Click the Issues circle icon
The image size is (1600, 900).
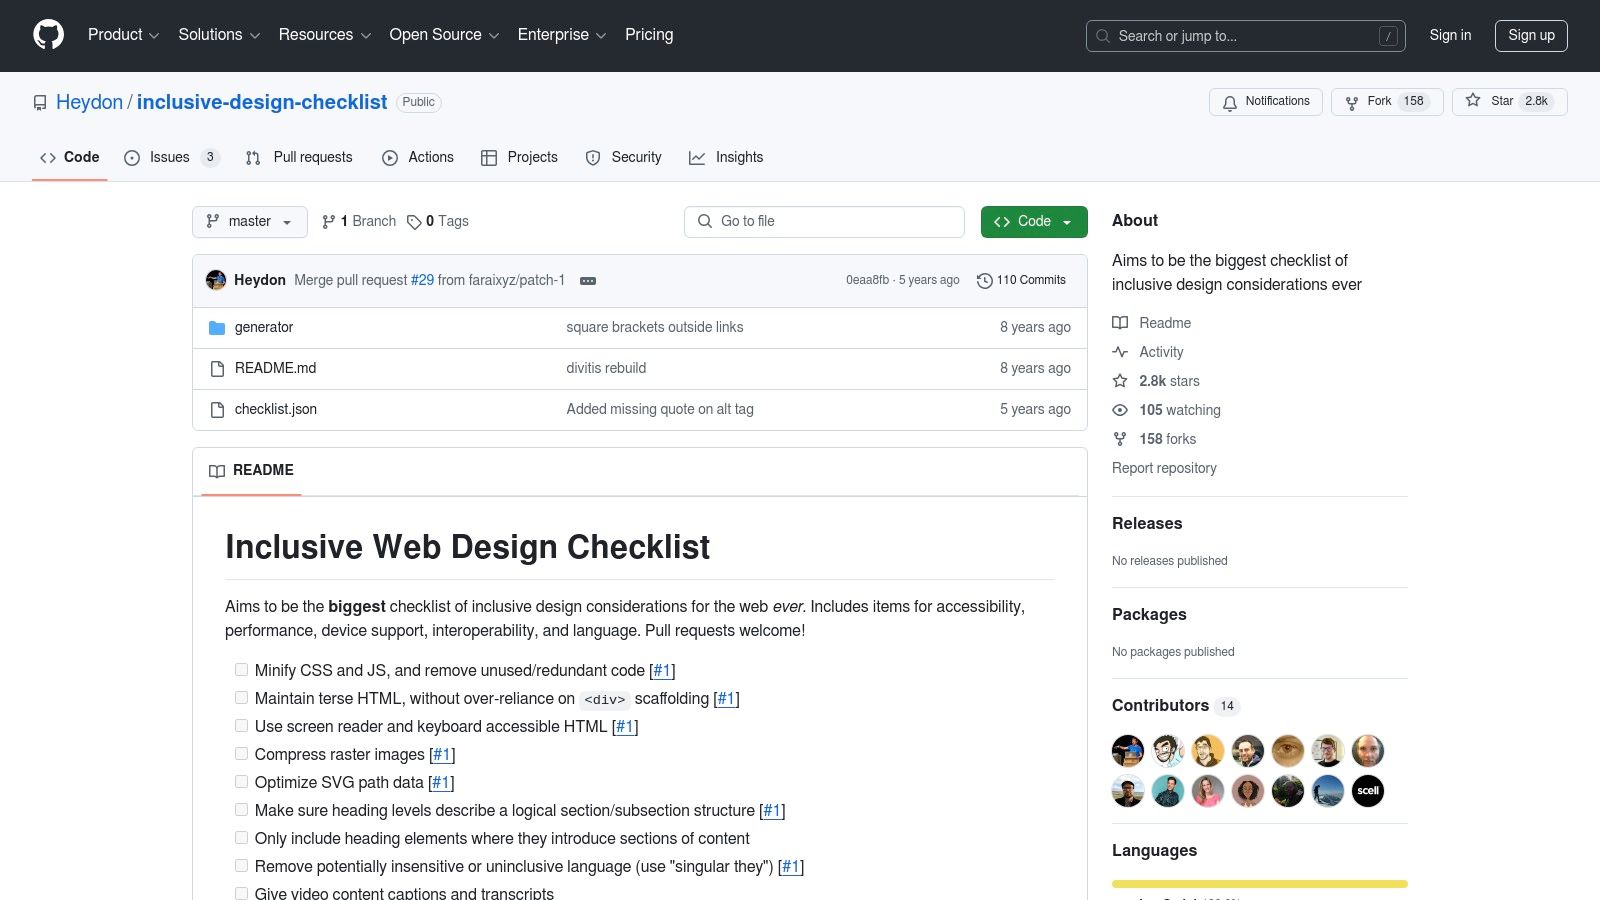(132, 158)
